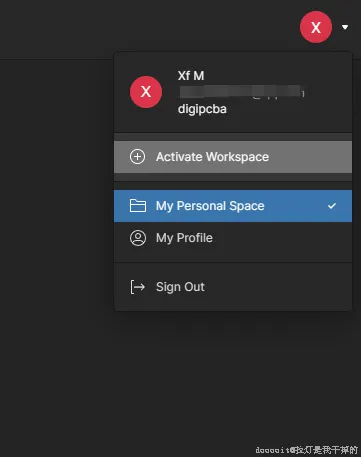Click blank area right of Sign Out
This screenshot has height=457, width=361.
[x=277, y=287]
